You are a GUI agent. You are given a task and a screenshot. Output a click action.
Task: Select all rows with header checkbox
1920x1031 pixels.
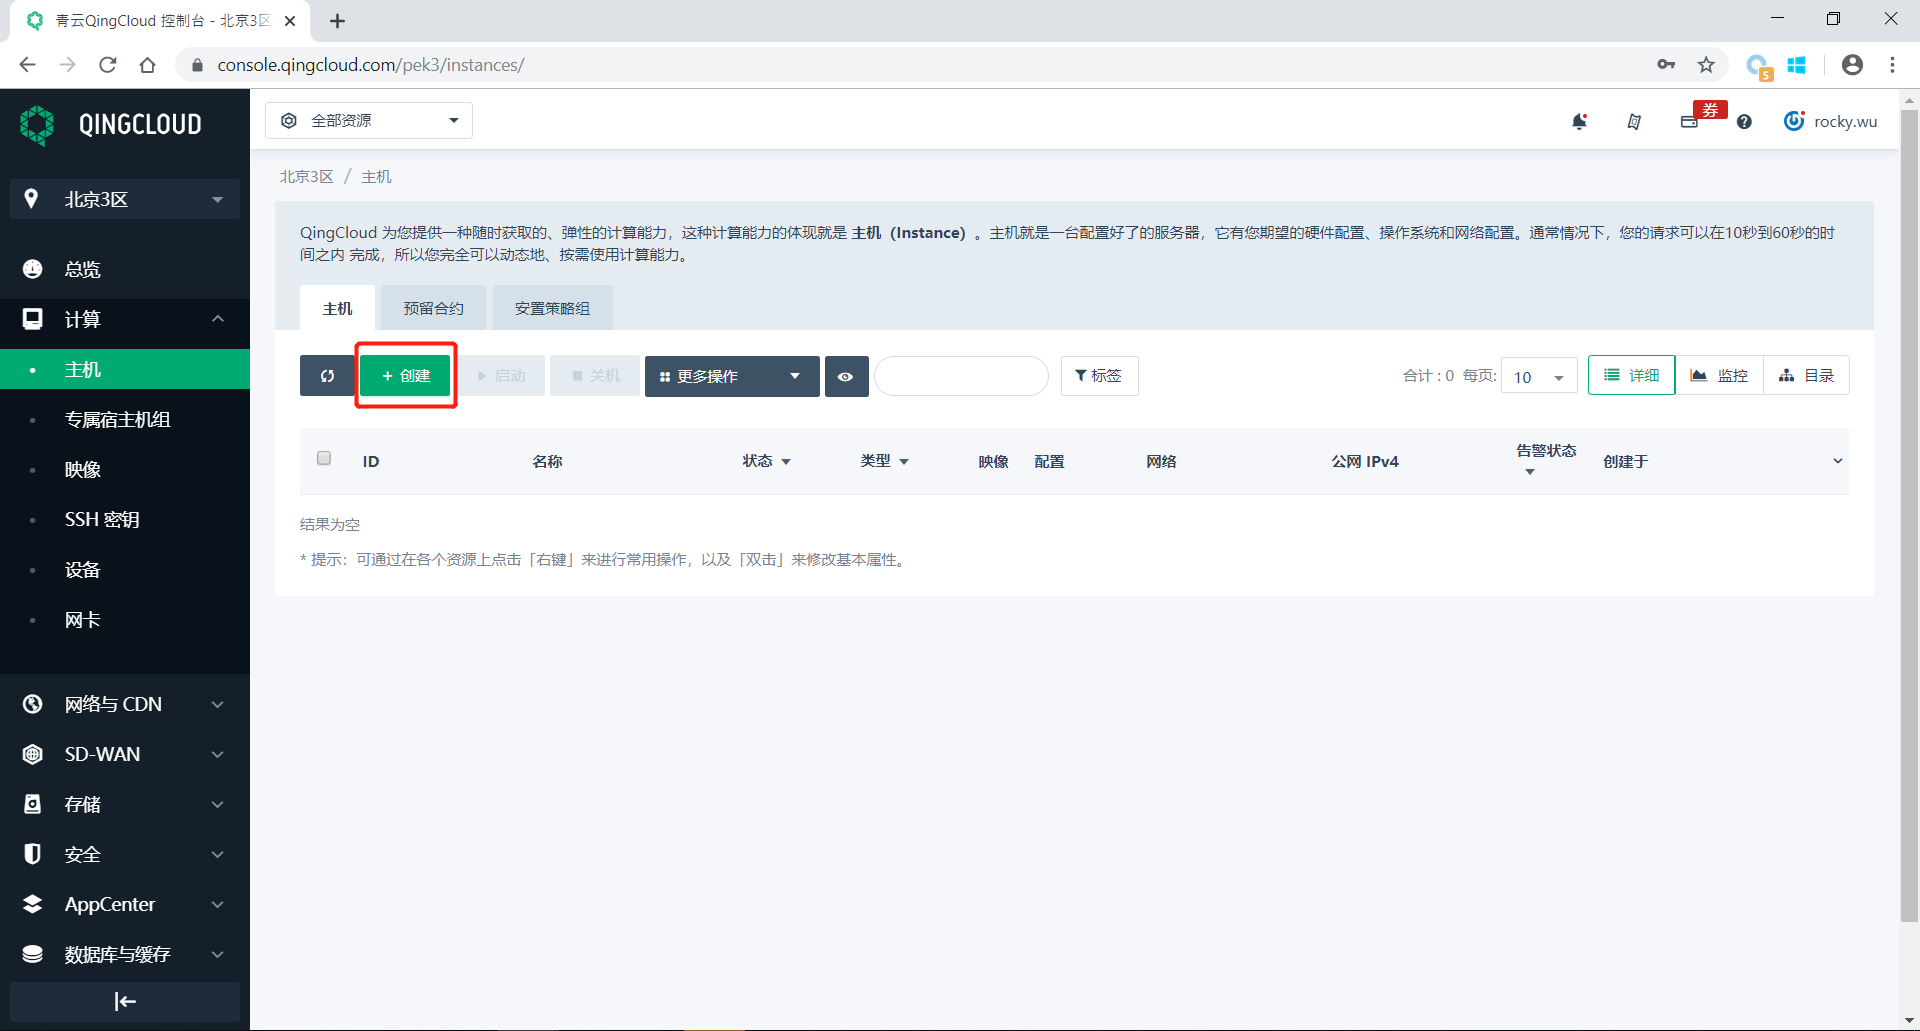tap(324, 458)
